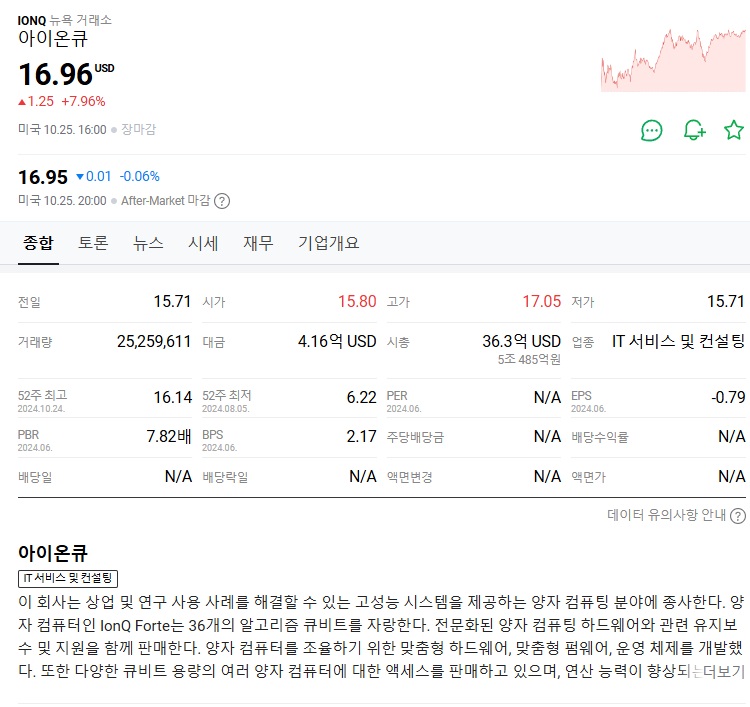Open the 기업개요 tab
750x707 pixels.
[x=329, y=243]
